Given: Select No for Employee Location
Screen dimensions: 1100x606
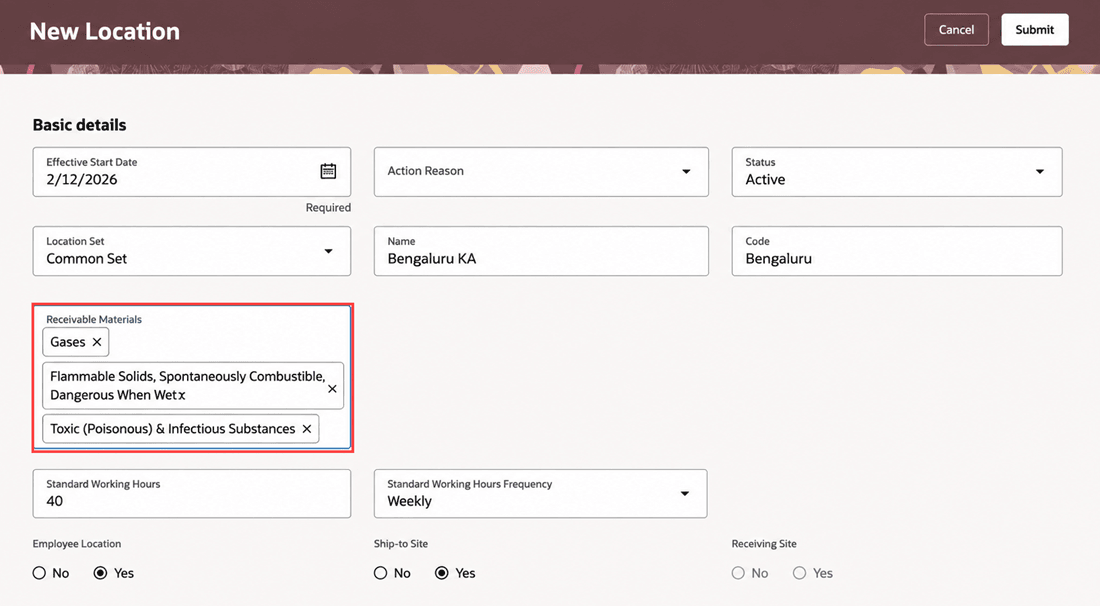Looking at the screenshot, I should (x=39, y=573).
